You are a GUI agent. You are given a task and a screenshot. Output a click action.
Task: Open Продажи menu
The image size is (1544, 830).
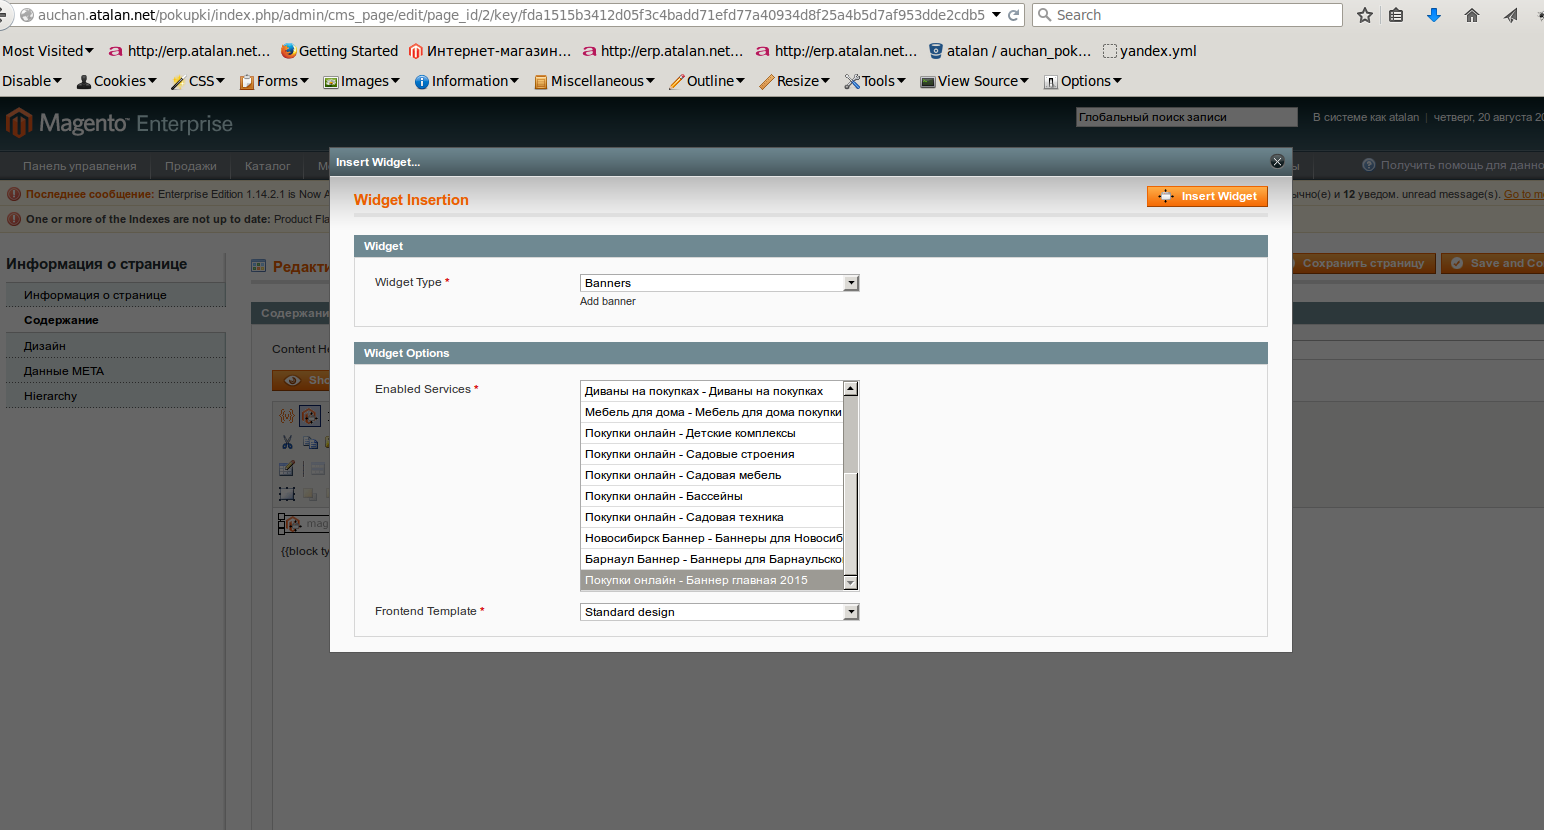click(191, 166)
